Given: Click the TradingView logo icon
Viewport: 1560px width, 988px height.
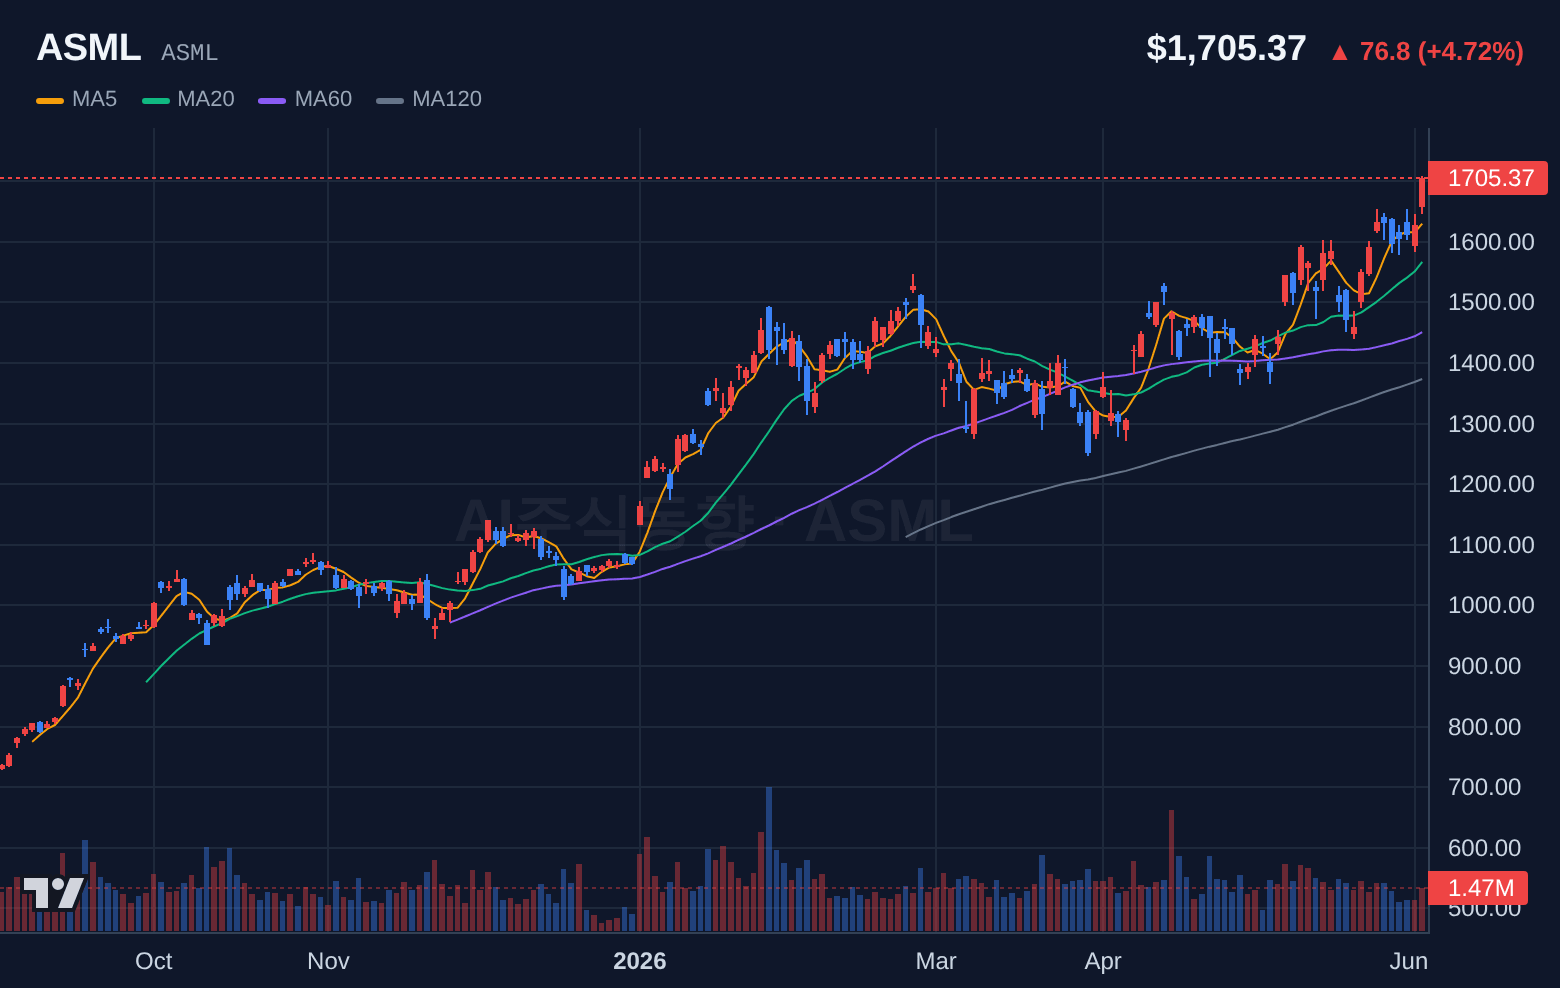Looking at the screenshot, I should (x=54, y=893).
